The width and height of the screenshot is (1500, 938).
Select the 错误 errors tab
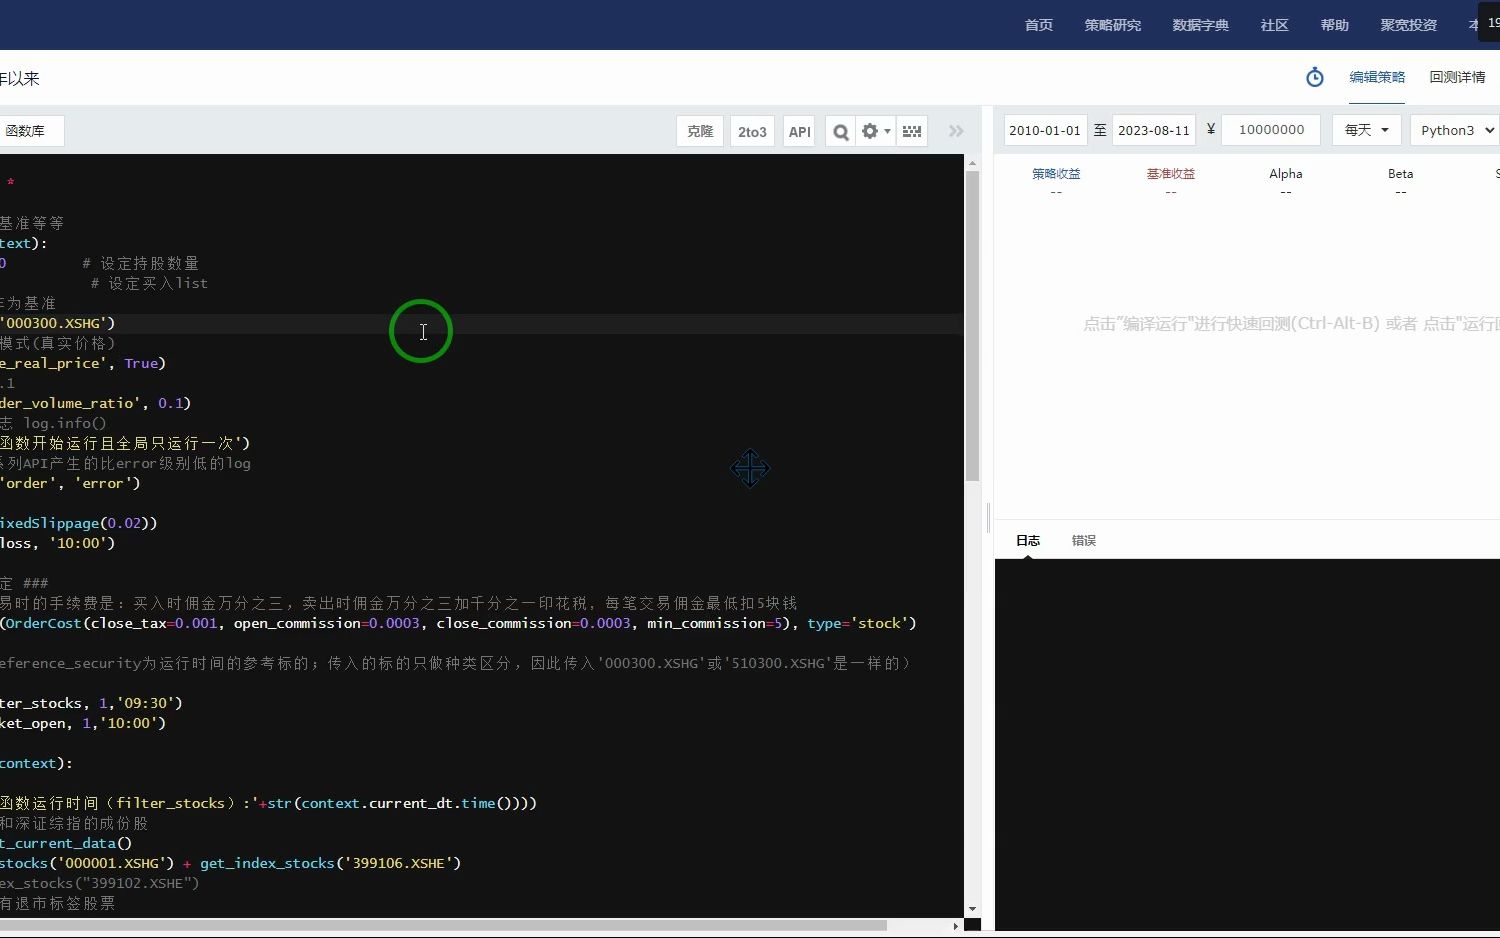pos(1084,540)
